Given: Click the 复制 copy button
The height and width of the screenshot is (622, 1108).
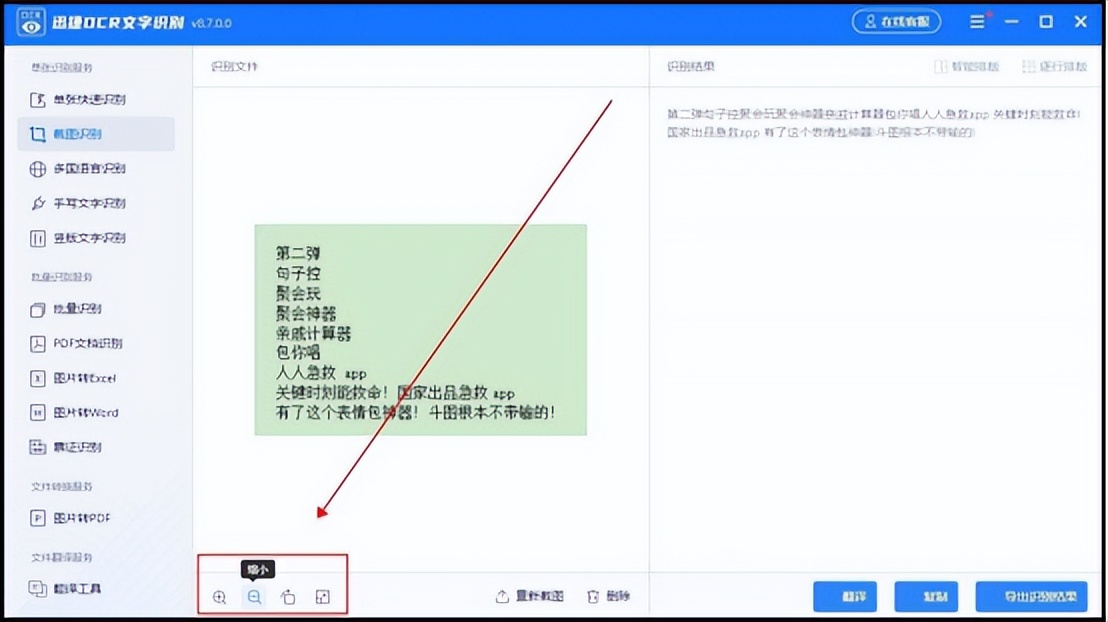Looking at the screenshot, I should pyautogui.click(x=926, y=596).
